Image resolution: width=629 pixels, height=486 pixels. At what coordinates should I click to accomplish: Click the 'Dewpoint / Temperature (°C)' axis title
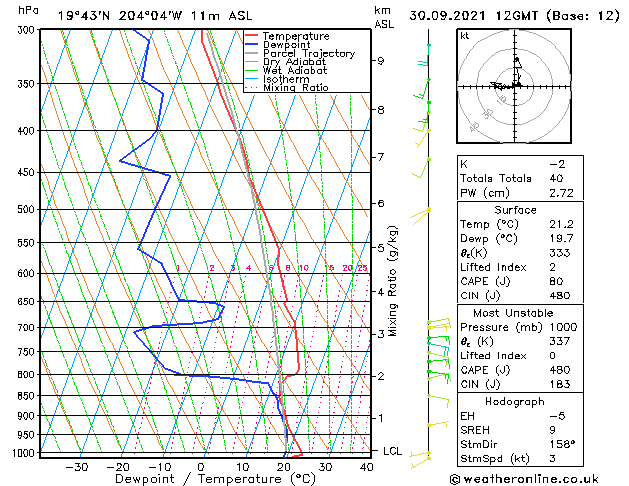[x=215, y=479]
